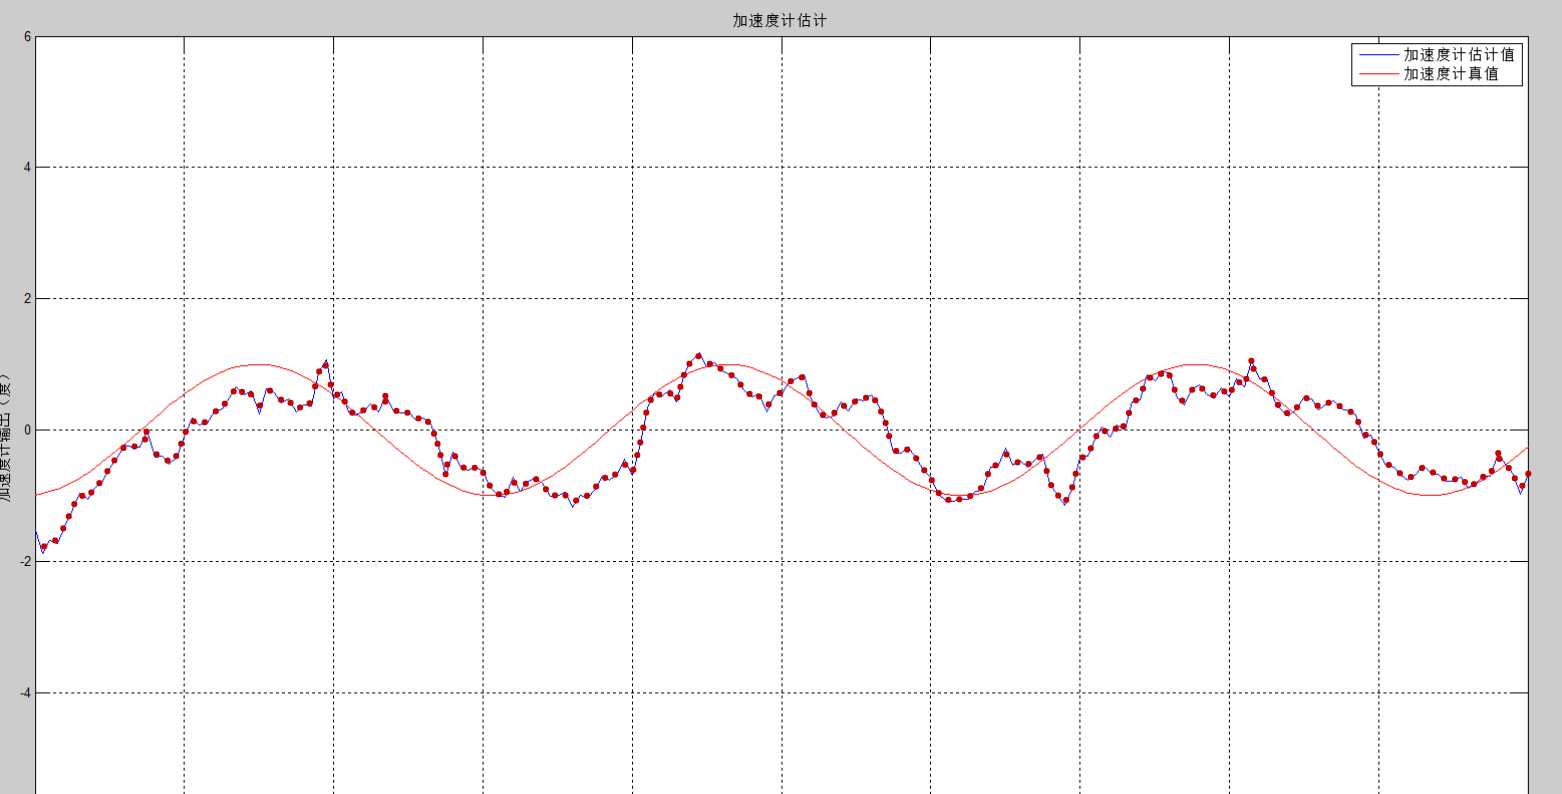Click the y-axis tick label -4
The height and width of the screenshot is (794, 1562).
tap(25, 693)
